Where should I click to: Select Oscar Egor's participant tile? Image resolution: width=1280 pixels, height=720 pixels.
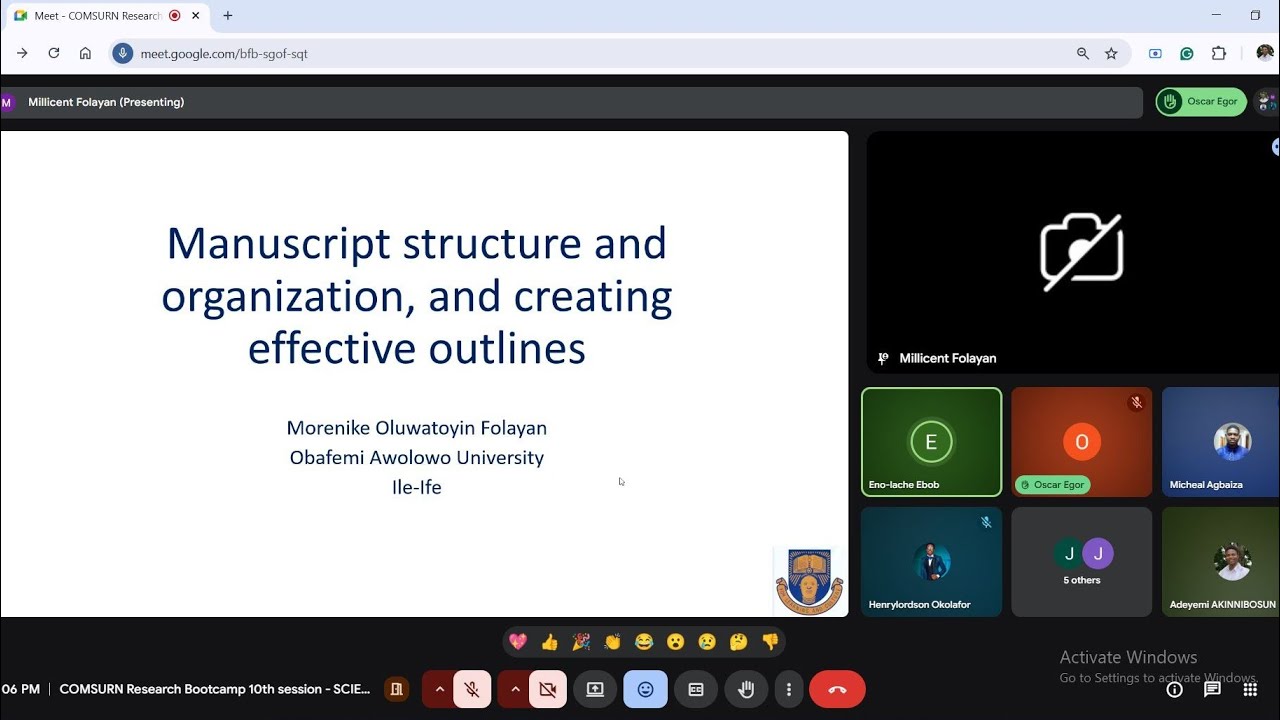[x=1081, y=442]
